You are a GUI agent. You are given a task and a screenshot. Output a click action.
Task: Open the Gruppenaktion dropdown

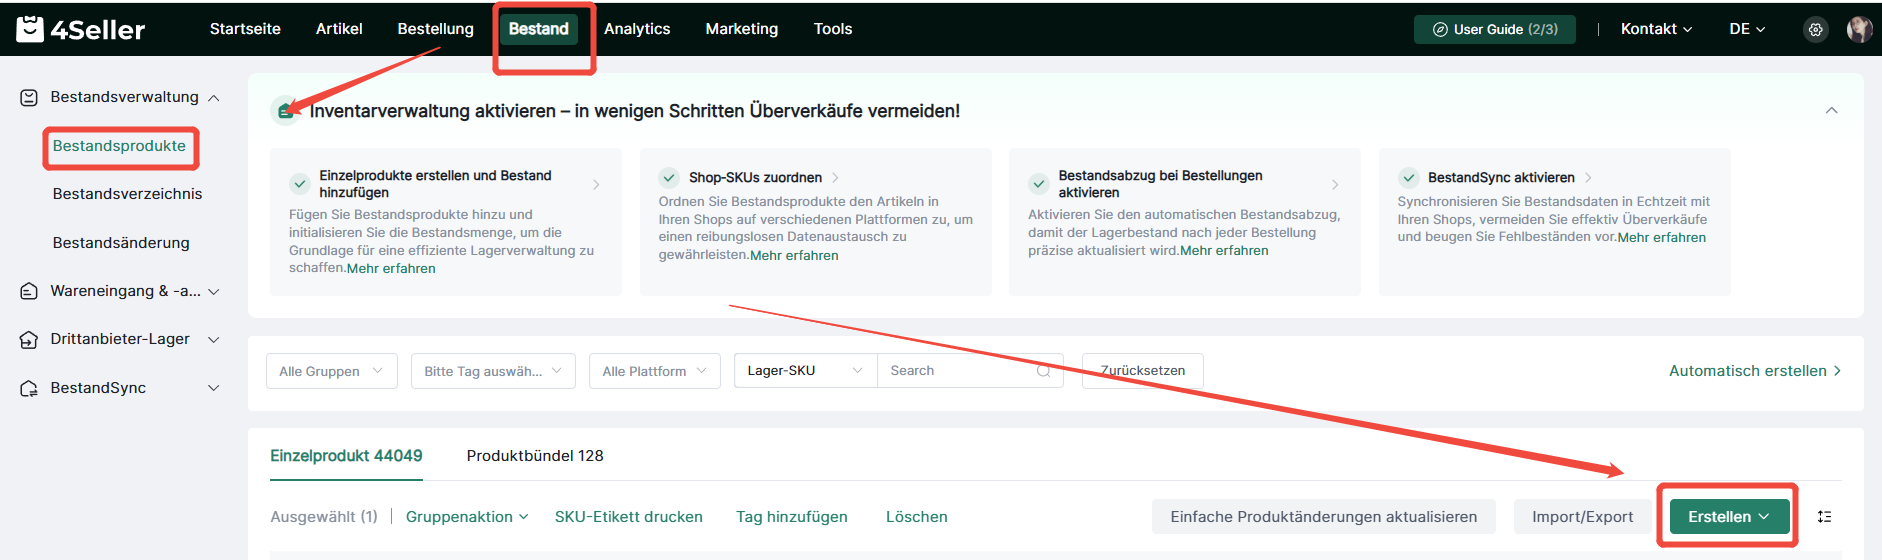point(467,517)
